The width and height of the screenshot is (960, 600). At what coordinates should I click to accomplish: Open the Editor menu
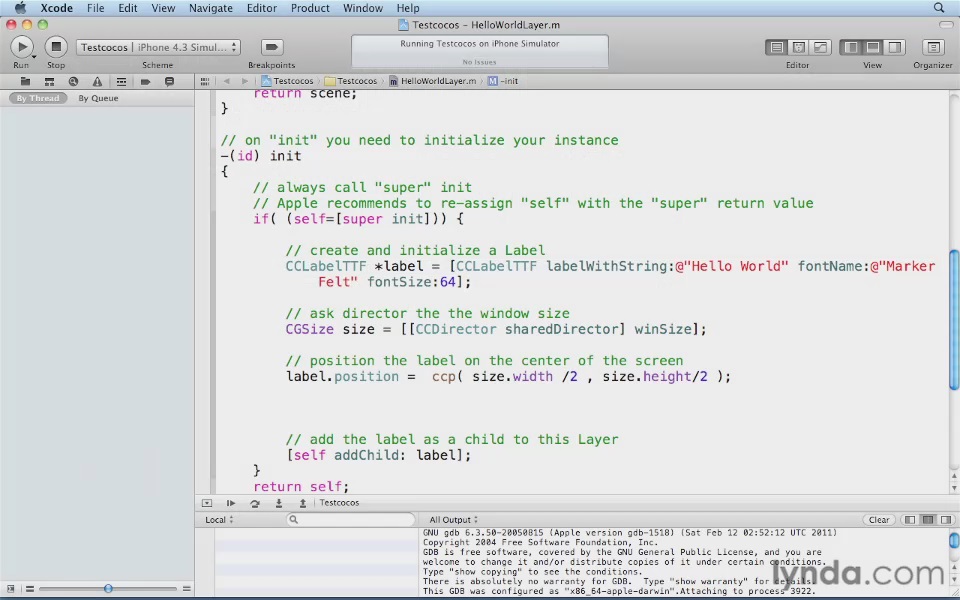(x=263, y=8)
